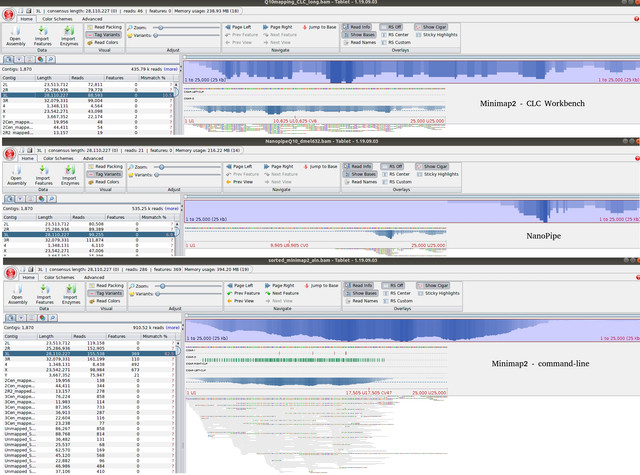Open the red Tablet application menu in middle window
Image resolution: width=640 pixels, height=475 pixels.
tap(9, 154)
